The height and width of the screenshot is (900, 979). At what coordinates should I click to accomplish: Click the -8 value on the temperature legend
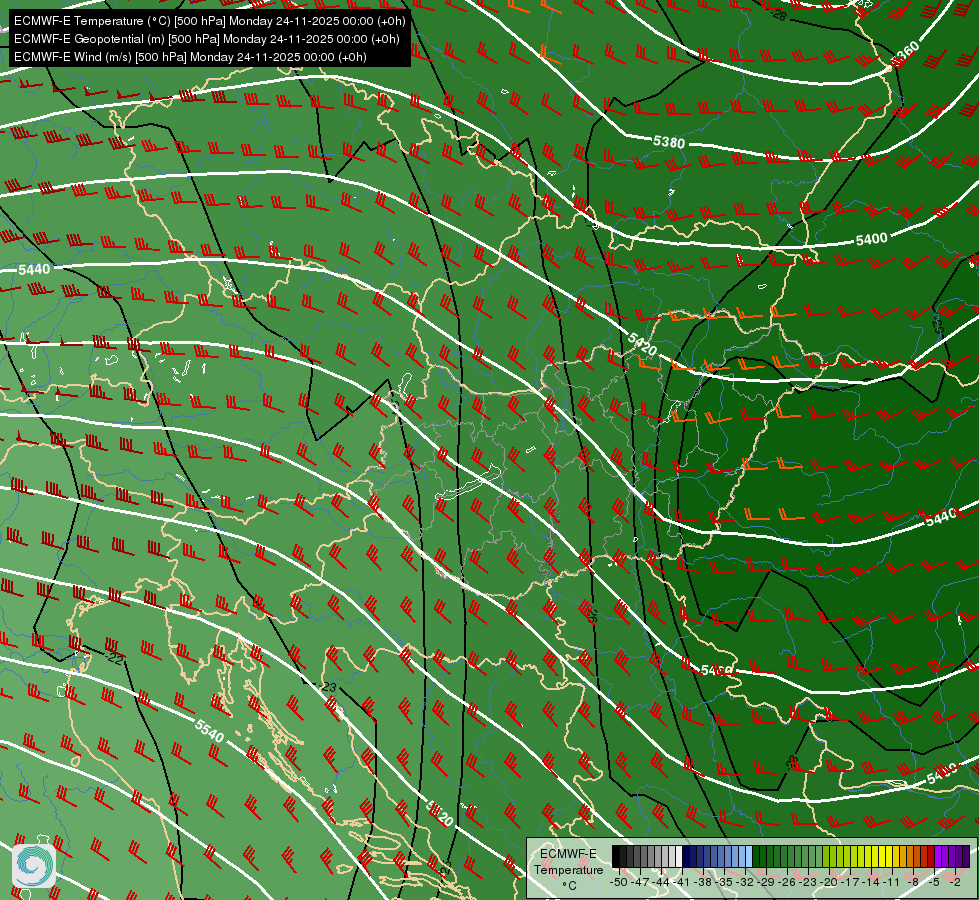tap(913, 882)
